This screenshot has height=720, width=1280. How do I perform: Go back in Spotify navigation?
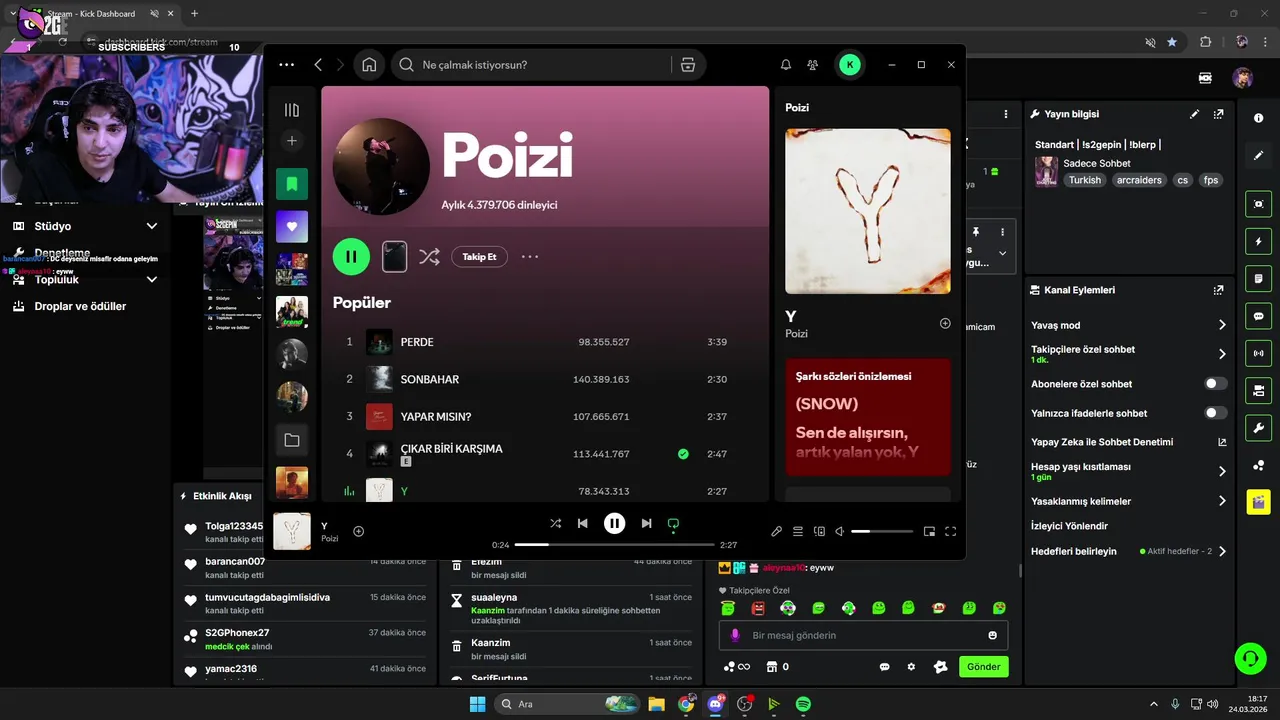(318, 65)
